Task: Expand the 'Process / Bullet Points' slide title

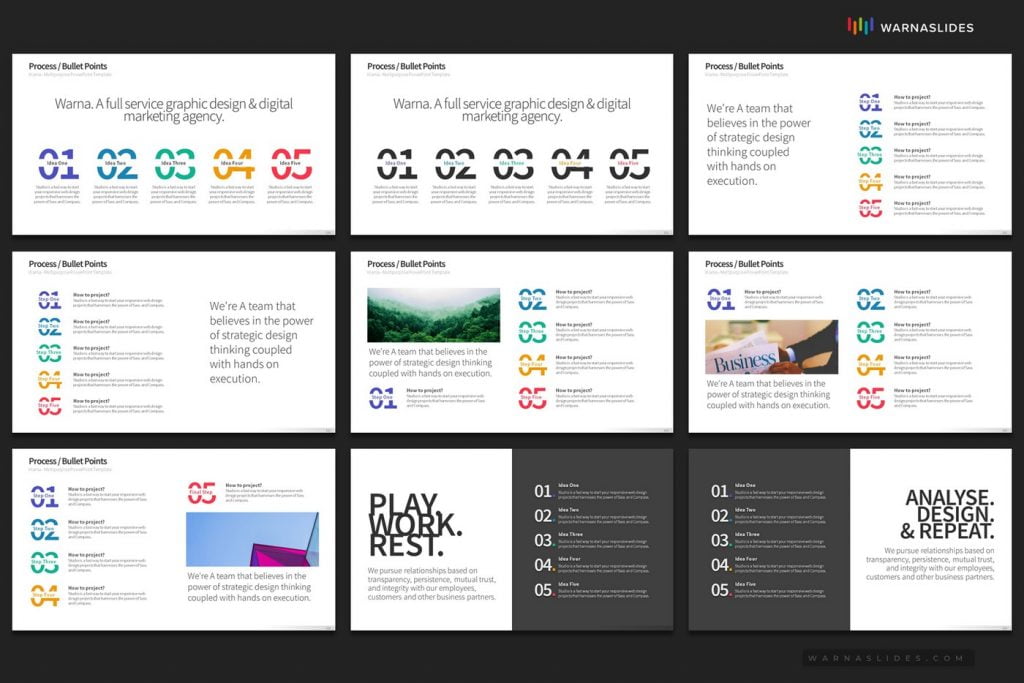Action: click(x=66, y=66)
